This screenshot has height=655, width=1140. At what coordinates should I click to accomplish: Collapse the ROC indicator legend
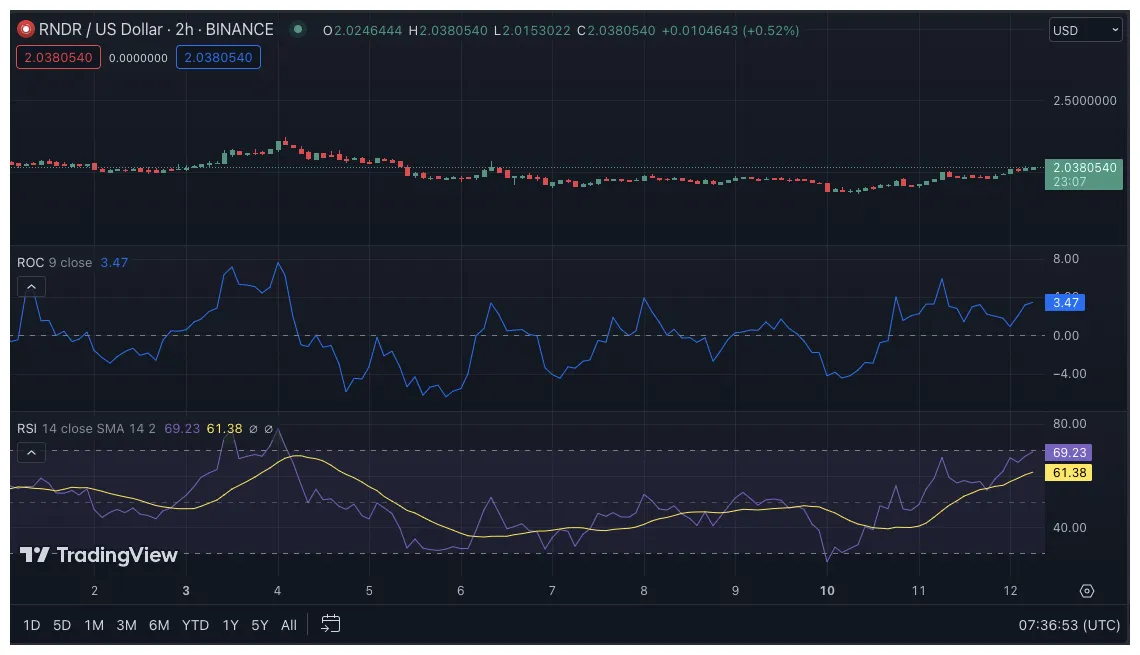[30, 288]
